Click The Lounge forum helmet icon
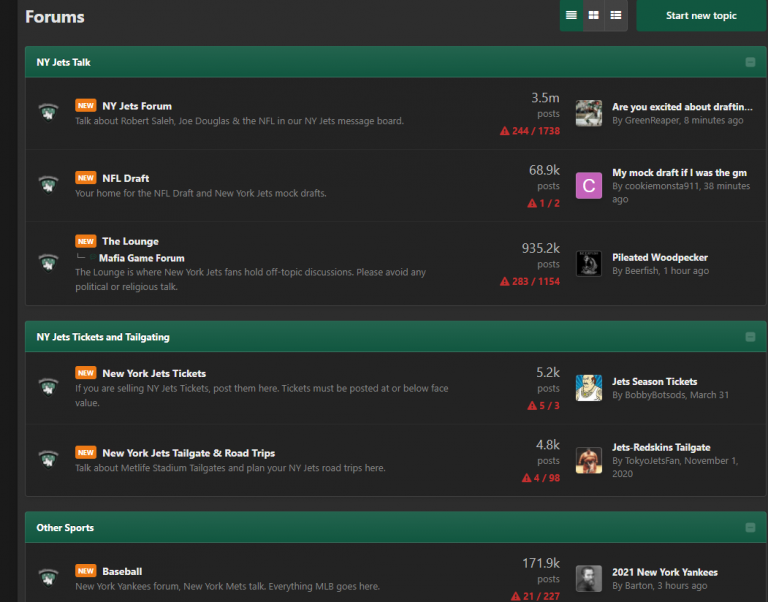The image size is (768, 602). pos(48,263)
